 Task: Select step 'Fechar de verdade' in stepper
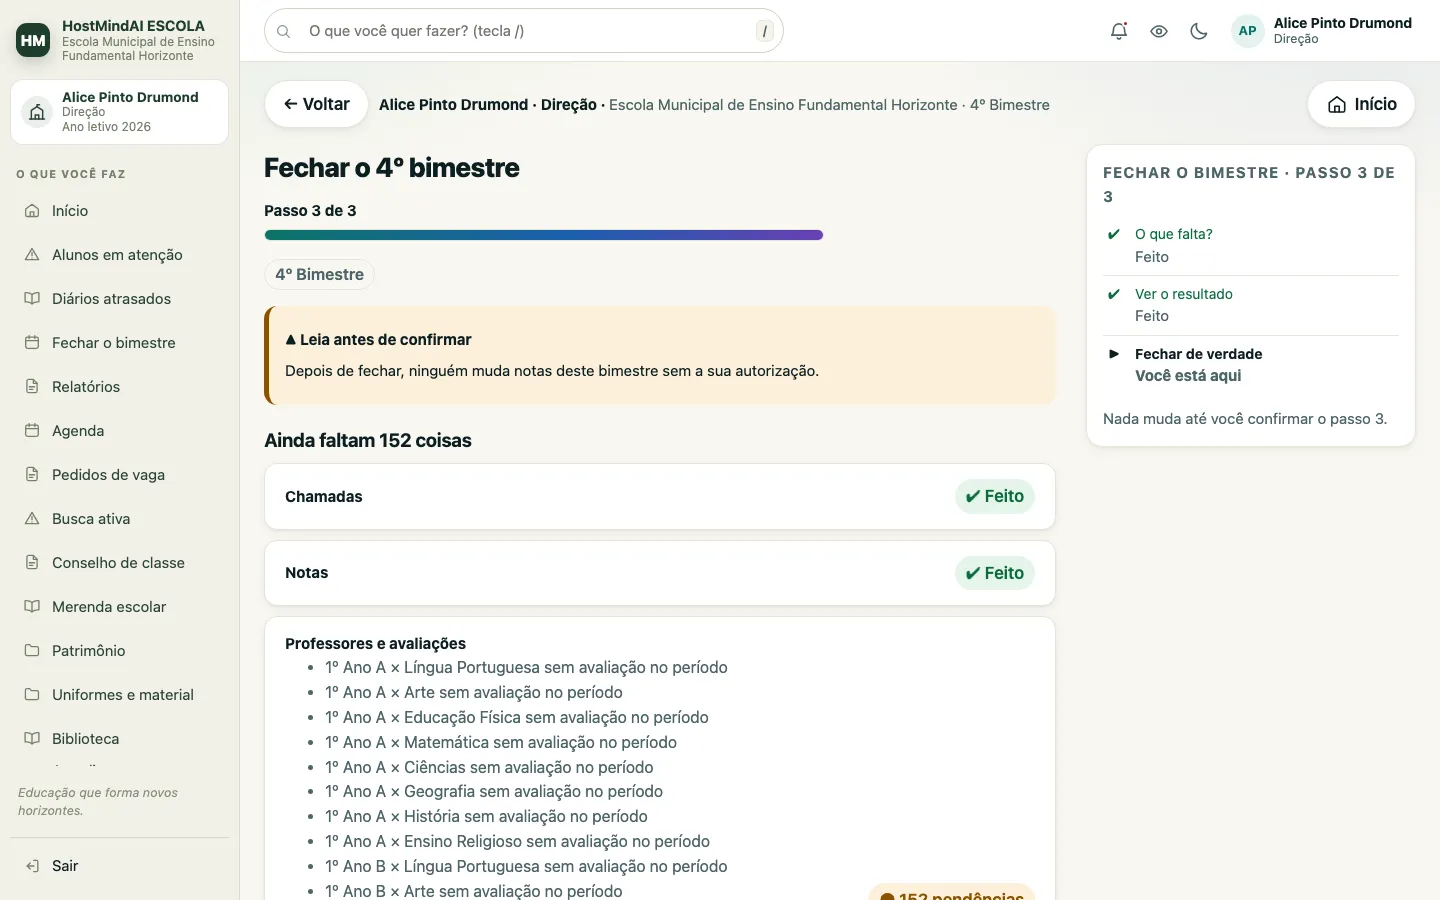coord(1251,365)
